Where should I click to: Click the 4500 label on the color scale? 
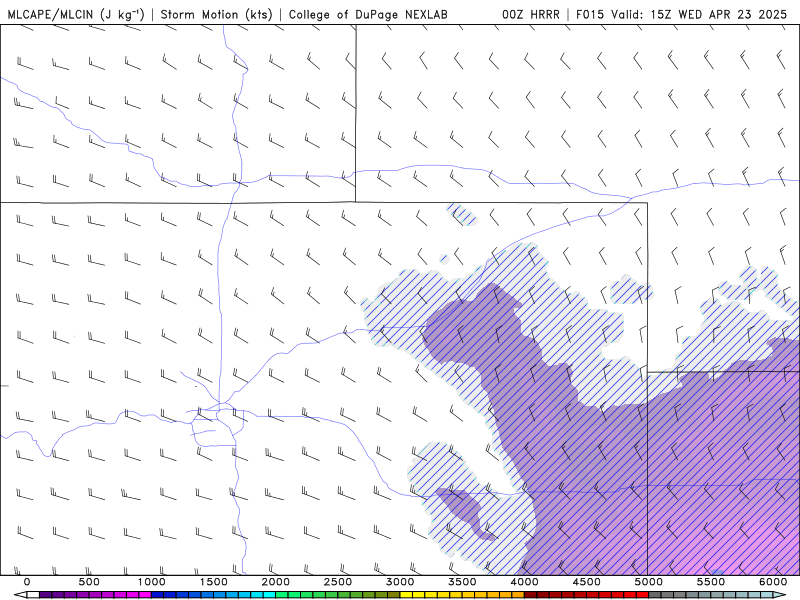(x=587, y=582)
